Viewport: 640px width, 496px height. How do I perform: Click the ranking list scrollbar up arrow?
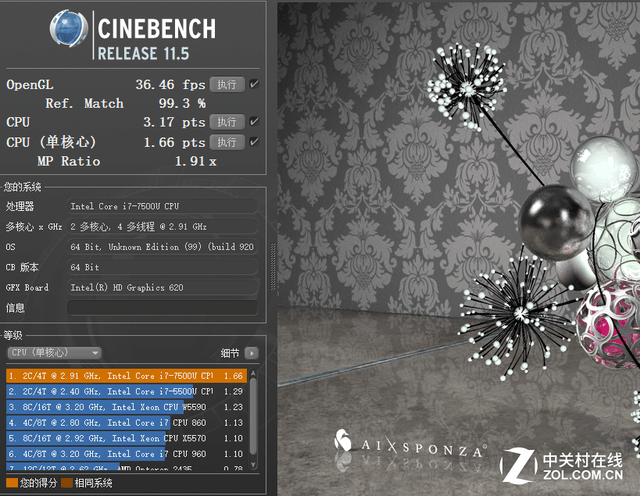click(x=253, y=373)
